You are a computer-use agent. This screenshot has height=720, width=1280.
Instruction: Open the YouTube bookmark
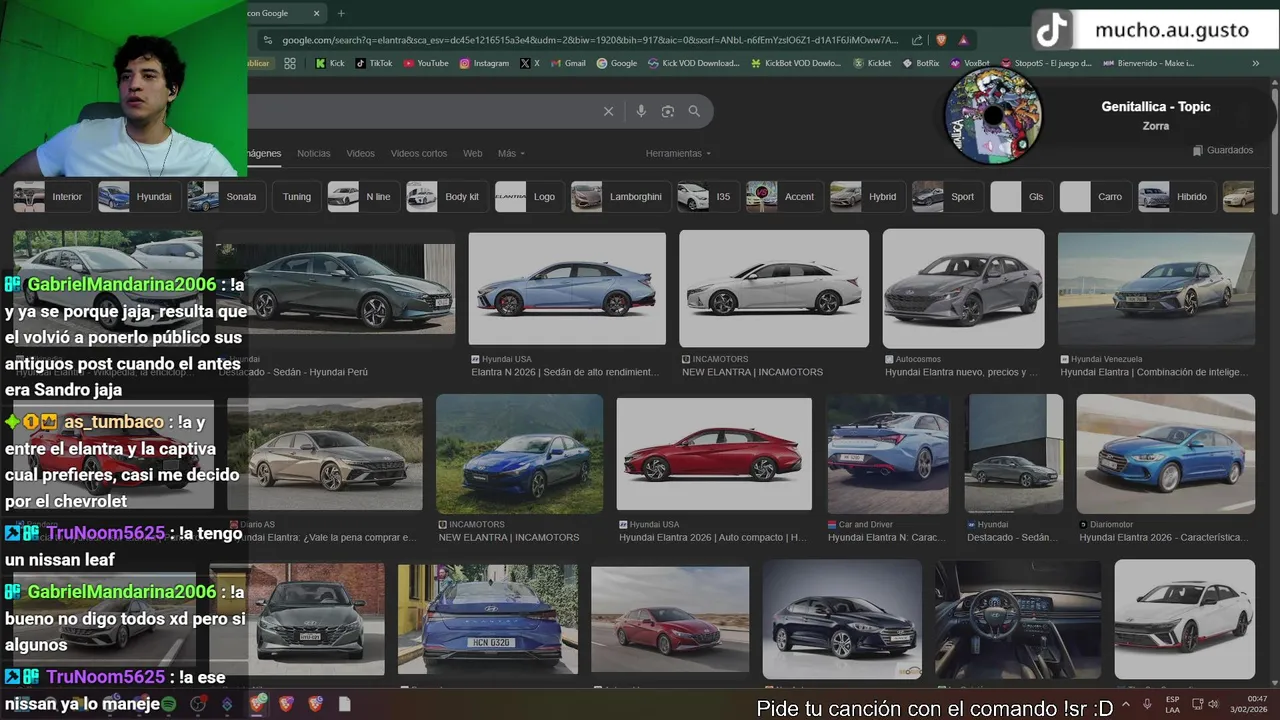pos(426,63)
